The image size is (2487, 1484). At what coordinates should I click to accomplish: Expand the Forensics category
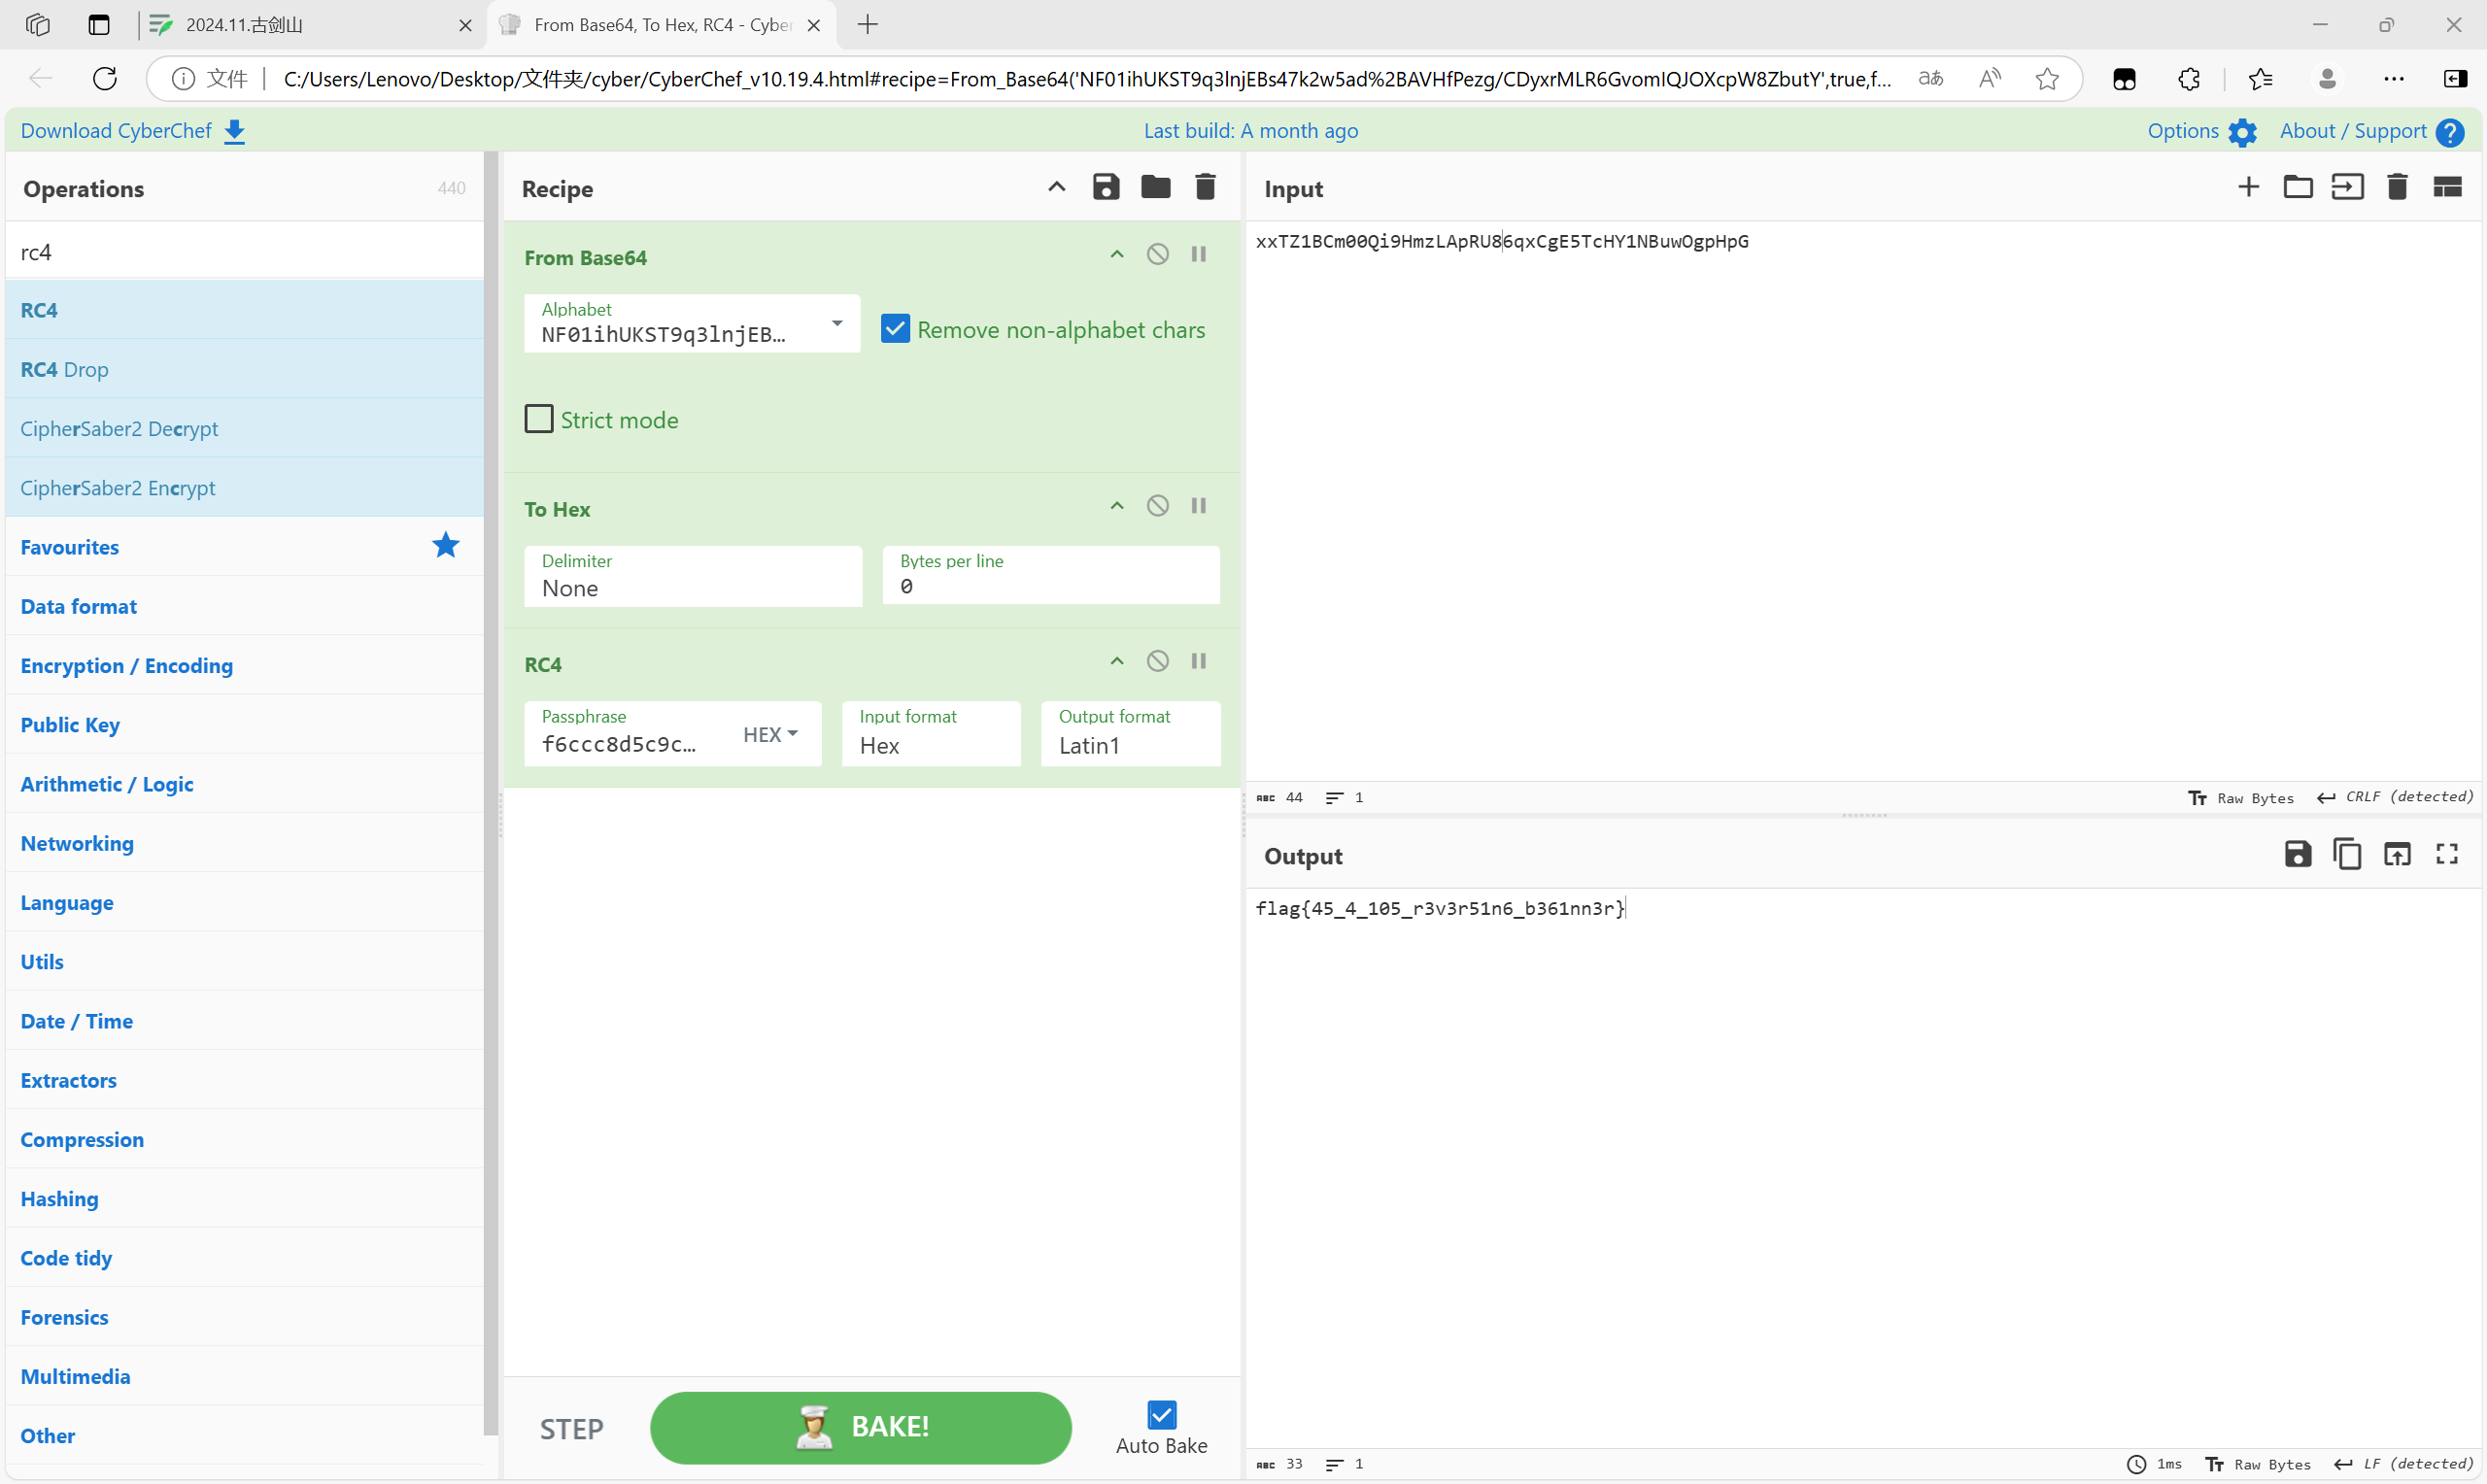point(244,1317)
